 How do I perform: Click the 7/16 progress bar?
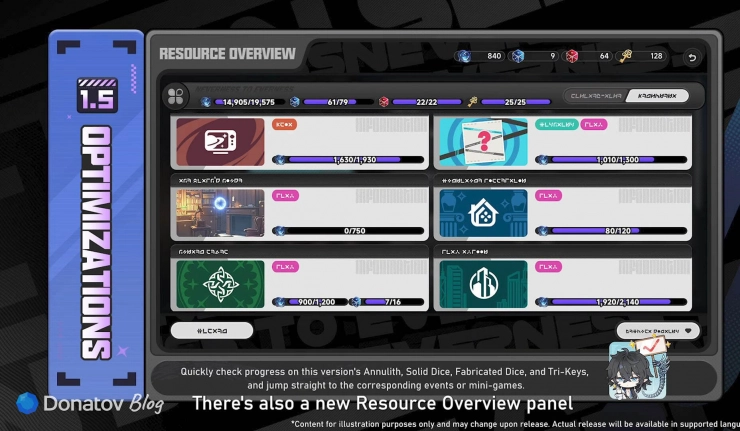coord(393,302)
